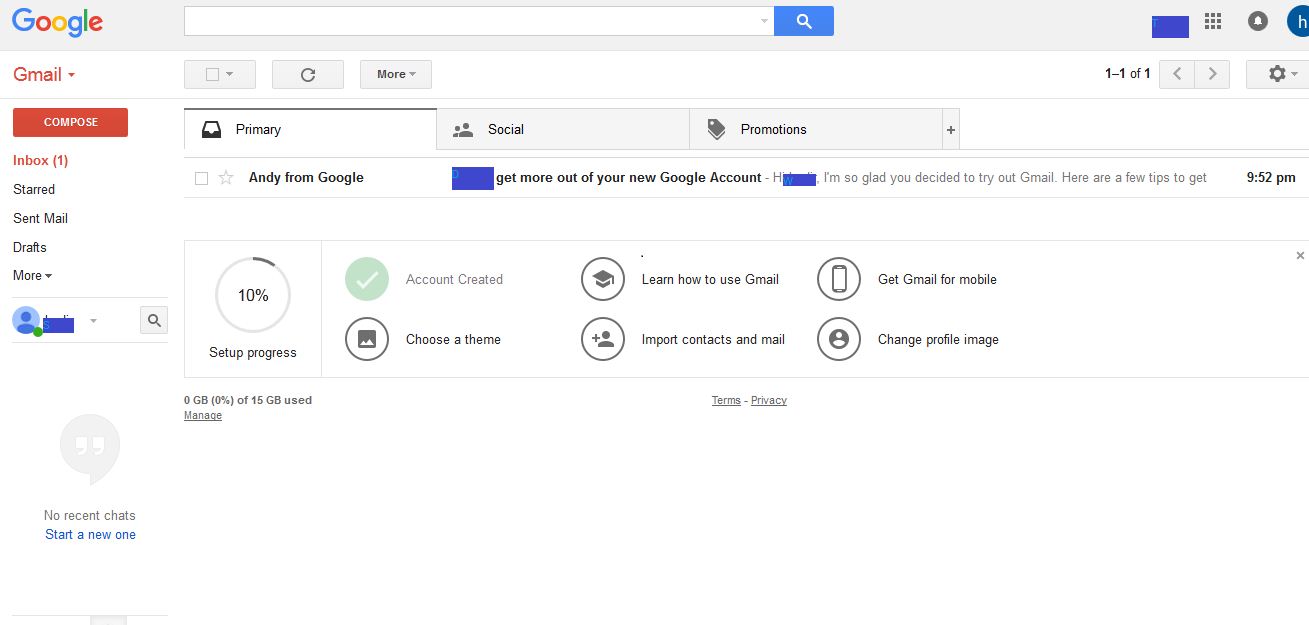Open the More actions dropdown
Image resolution: width=1309 pixels, height=625 pixels.
pyautogui.click(x=396, y=74)
